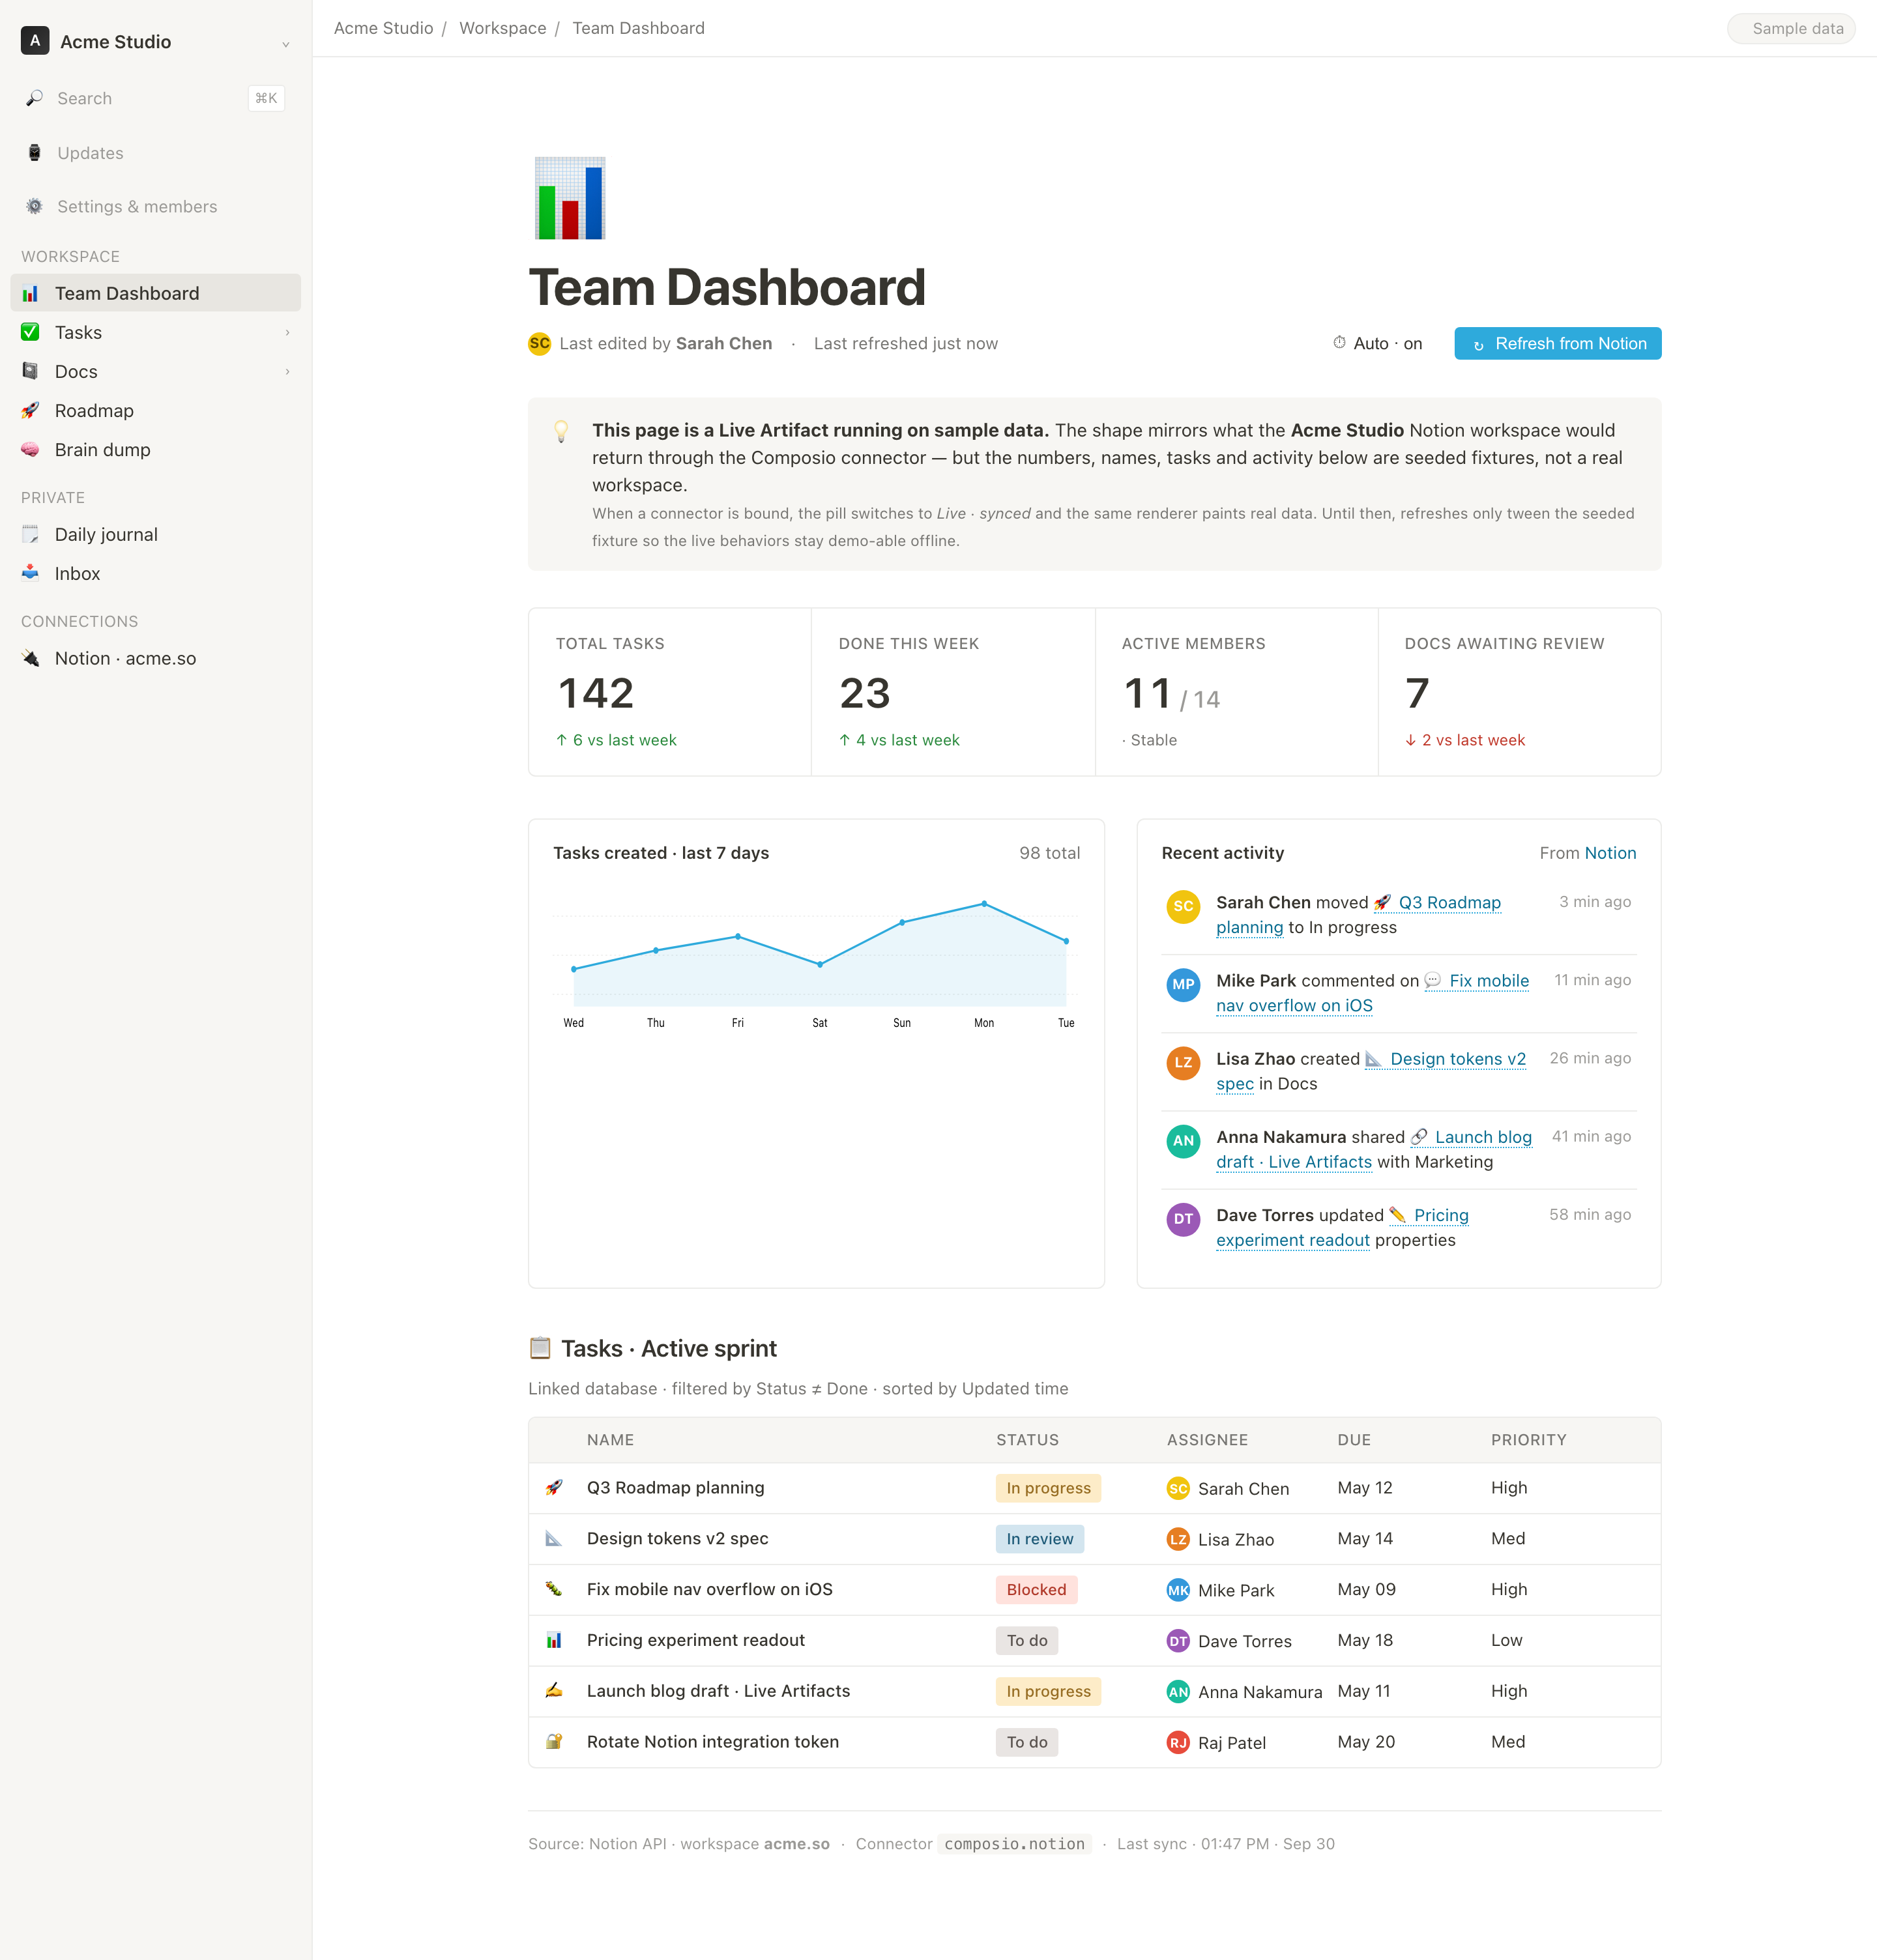Click the Docs notebook icon in sidebar
Screen dimensions: 1877x1960
point(31,371)
